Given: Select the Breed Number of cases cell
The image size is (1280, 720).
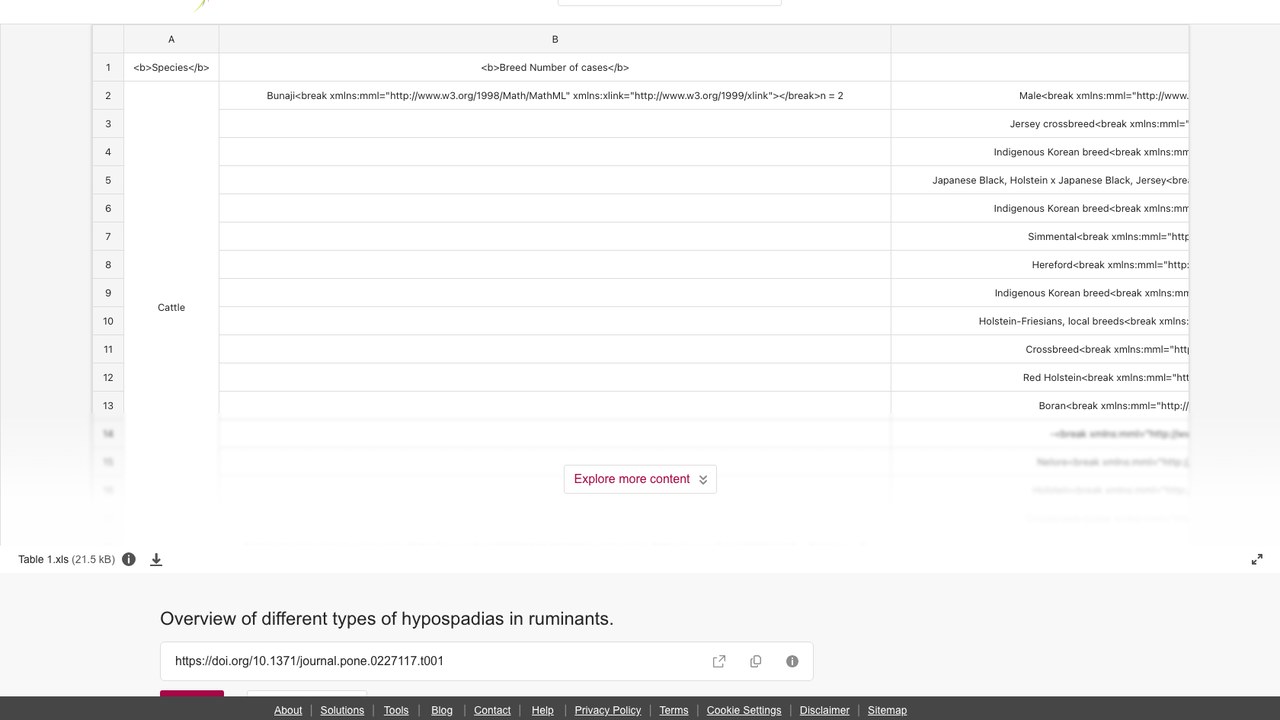Looking at the screenshot, I should click(555, 67).
